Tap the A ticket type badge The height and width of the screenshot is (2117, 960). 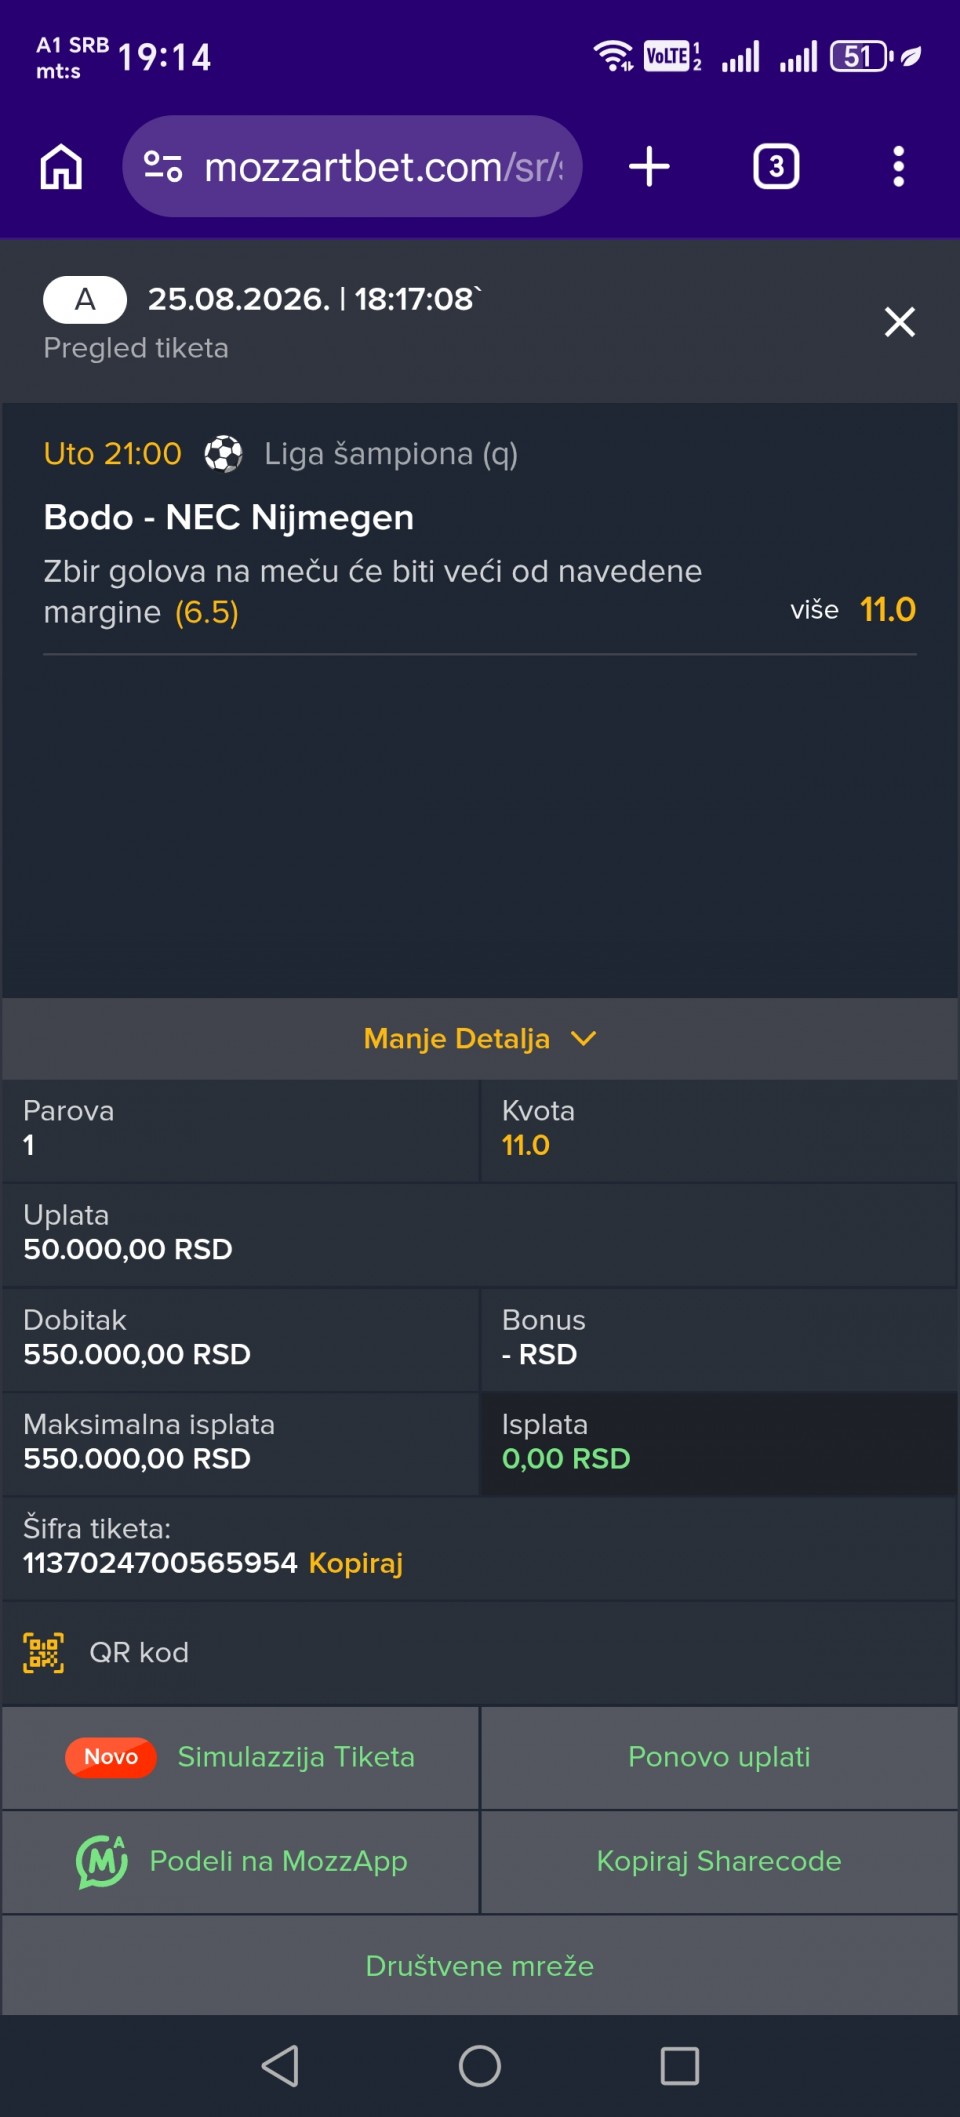pos(85,299)
